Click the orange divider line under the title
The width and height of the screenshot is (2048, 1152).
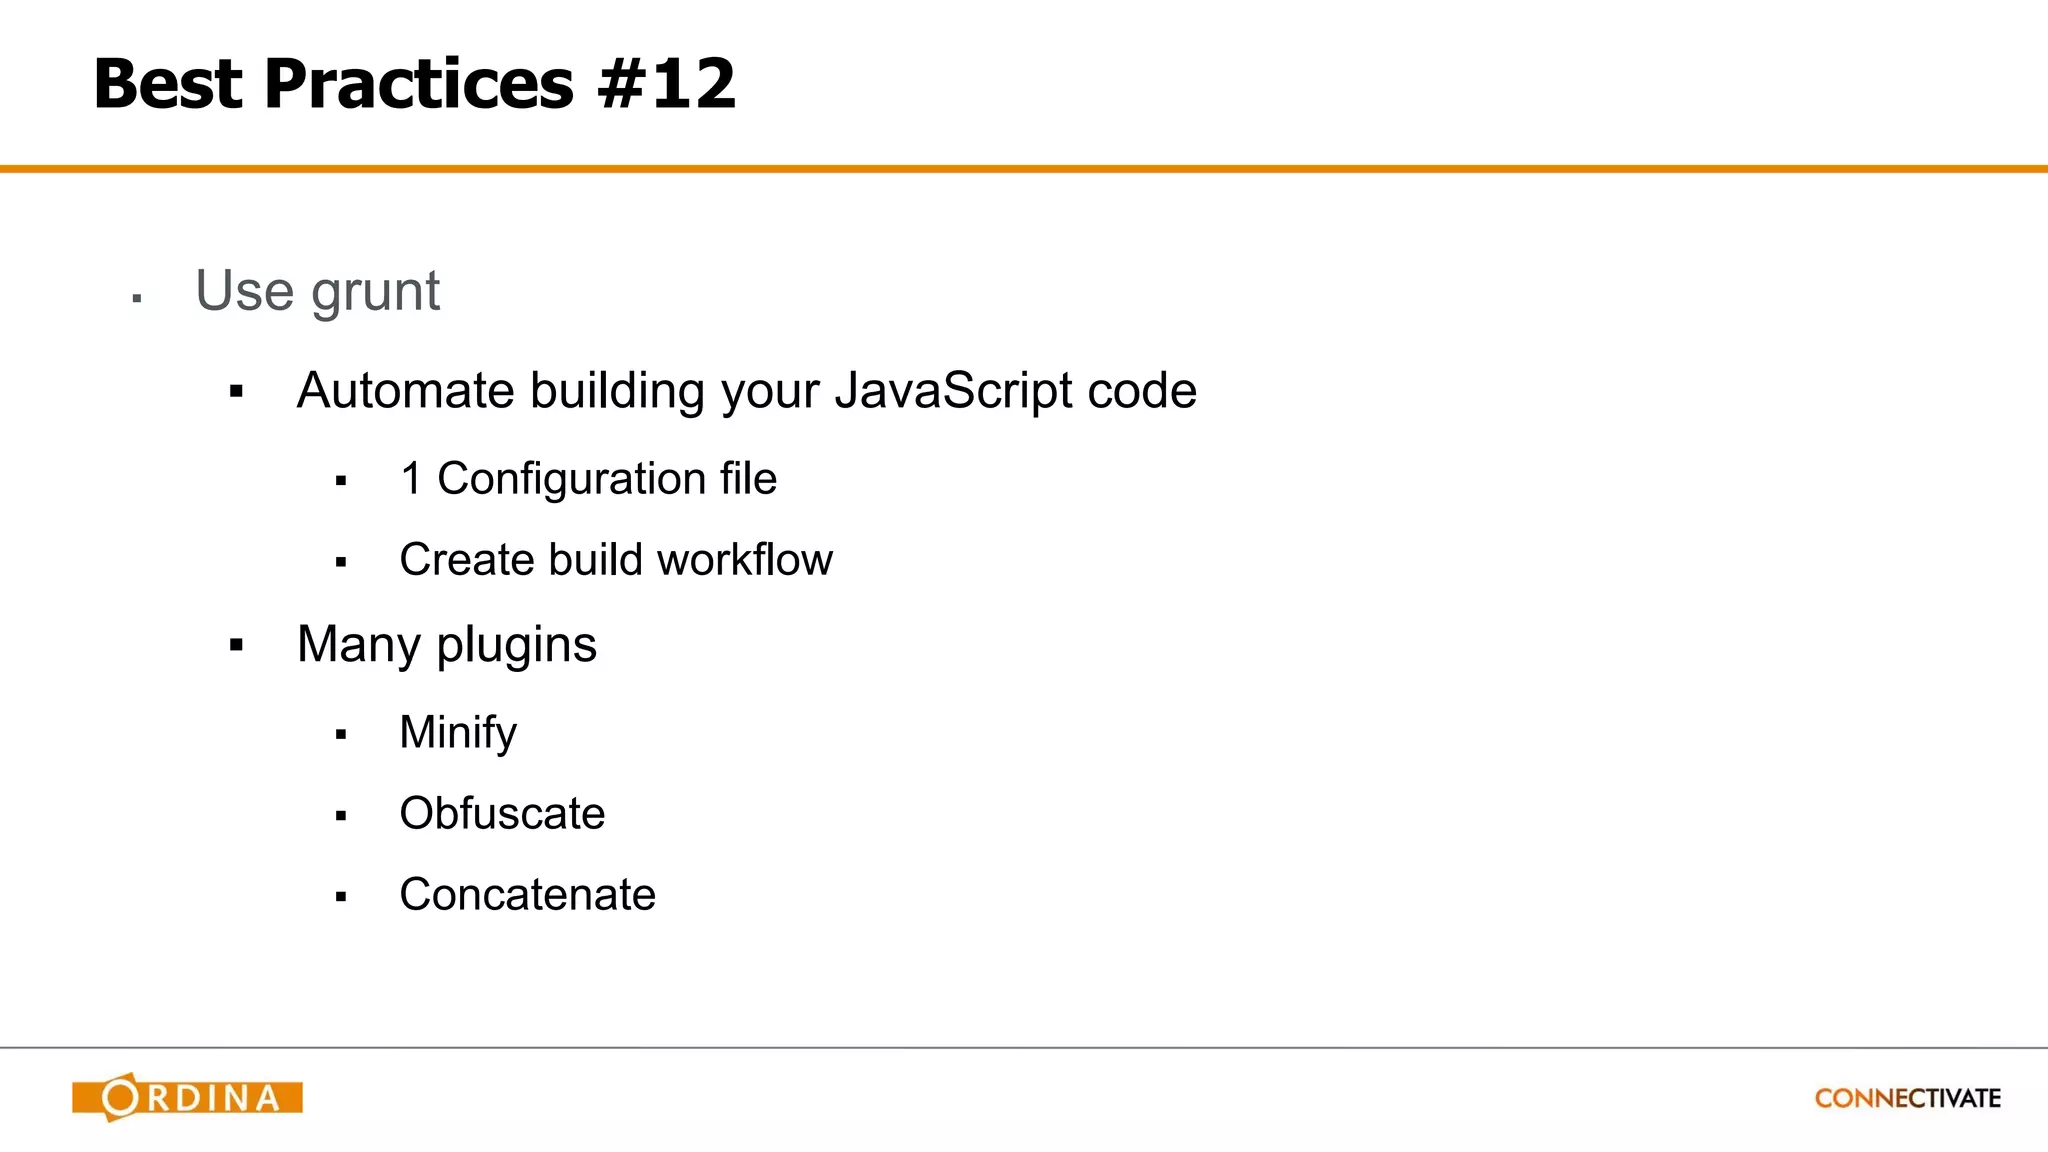[x=1024, y=169]
